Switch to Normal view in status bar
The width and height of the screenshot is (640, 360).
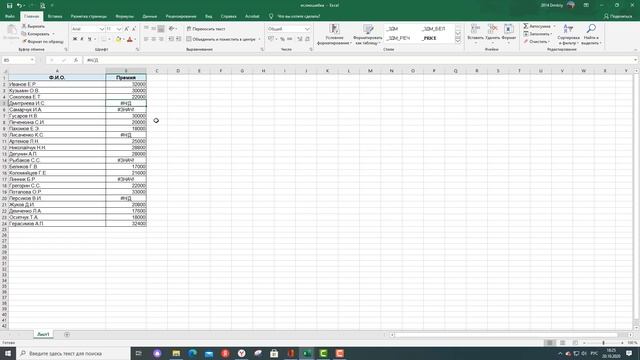tap(550, 343)
